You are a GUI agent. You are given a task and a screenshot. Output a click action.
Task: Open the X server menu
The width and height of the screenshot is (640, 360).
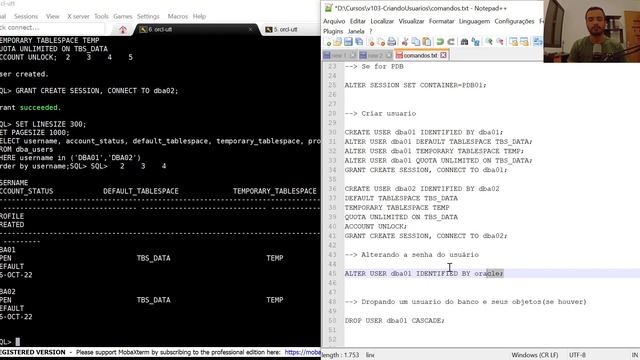tap(78, 16)
